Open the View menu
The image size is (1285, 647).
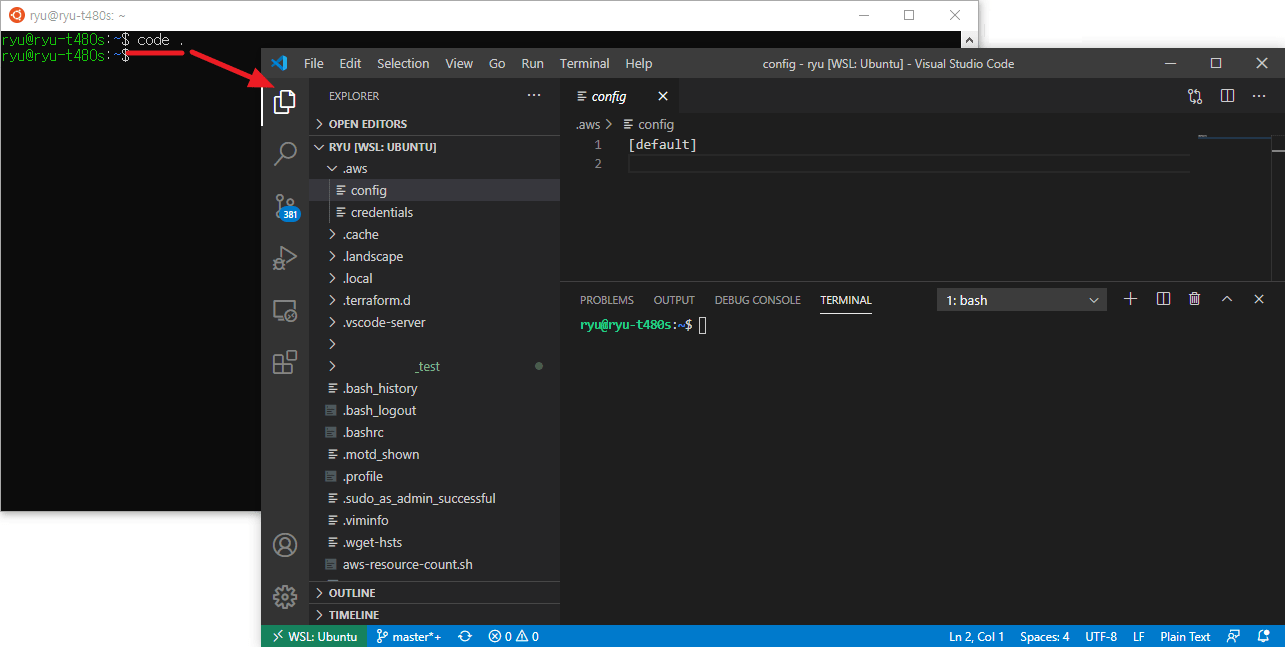click(x=459, y=63)
